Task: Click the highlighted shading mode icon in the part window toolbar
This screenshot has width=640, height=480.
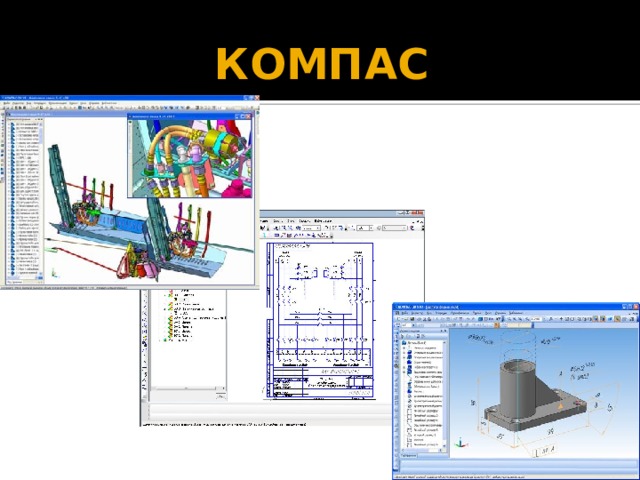Action: tap(595, 319)
